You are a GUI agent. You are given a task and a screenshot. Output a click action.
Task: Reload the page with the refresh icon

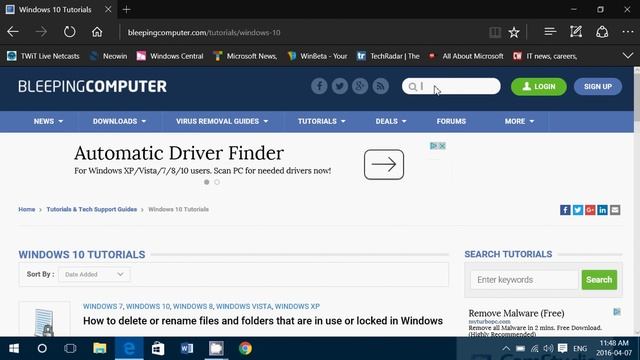tap(69, 32)
